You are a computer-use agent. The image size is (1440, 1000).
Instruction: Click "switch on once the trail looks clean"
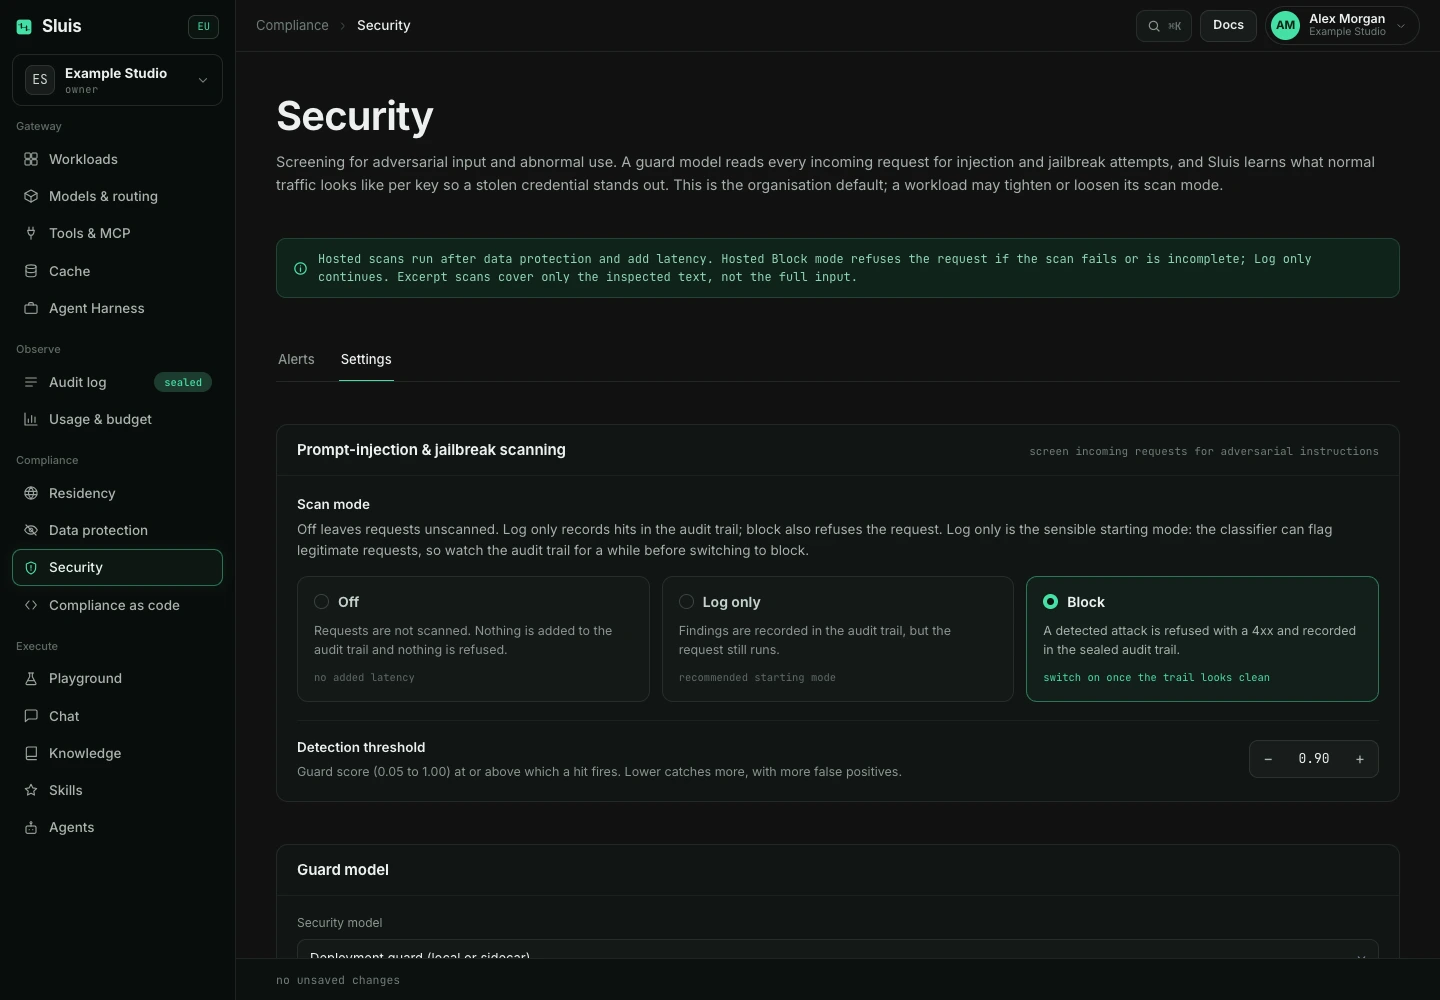[1156, 678]
